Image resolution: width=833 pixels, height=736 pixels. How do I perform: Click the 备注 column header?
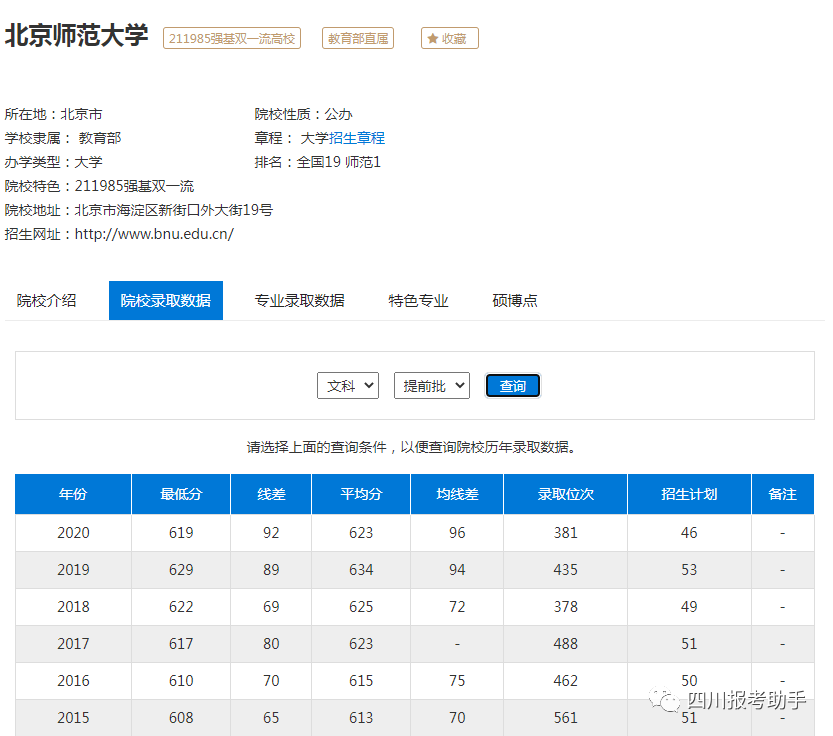point(783,494)
